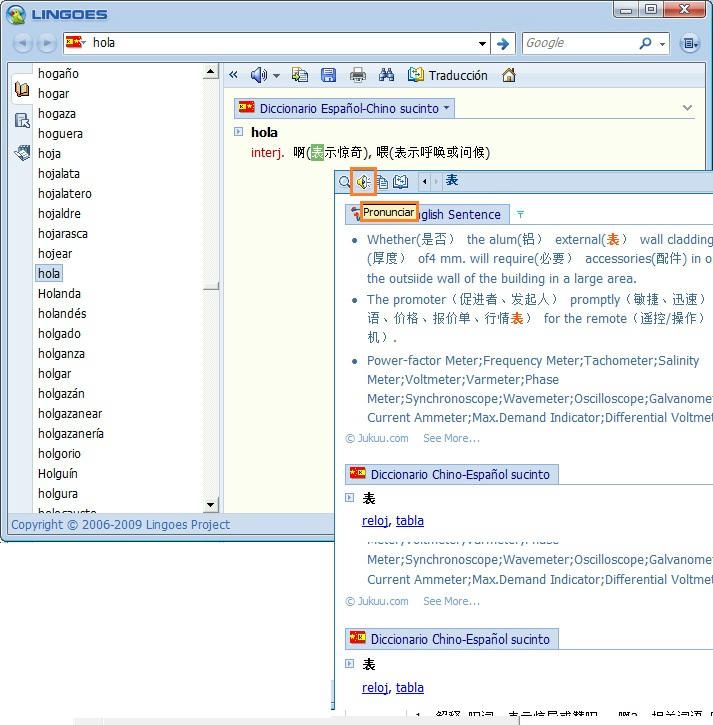The height and width of the screenshot is (725, 713).
Task: Click the magnifier icon in the popup toolbar
Action: coord(344,181)
